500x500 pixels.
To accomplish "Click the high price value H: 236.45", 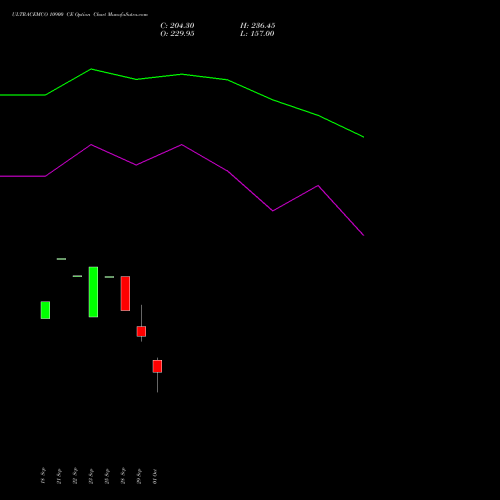I will point(258,26).
